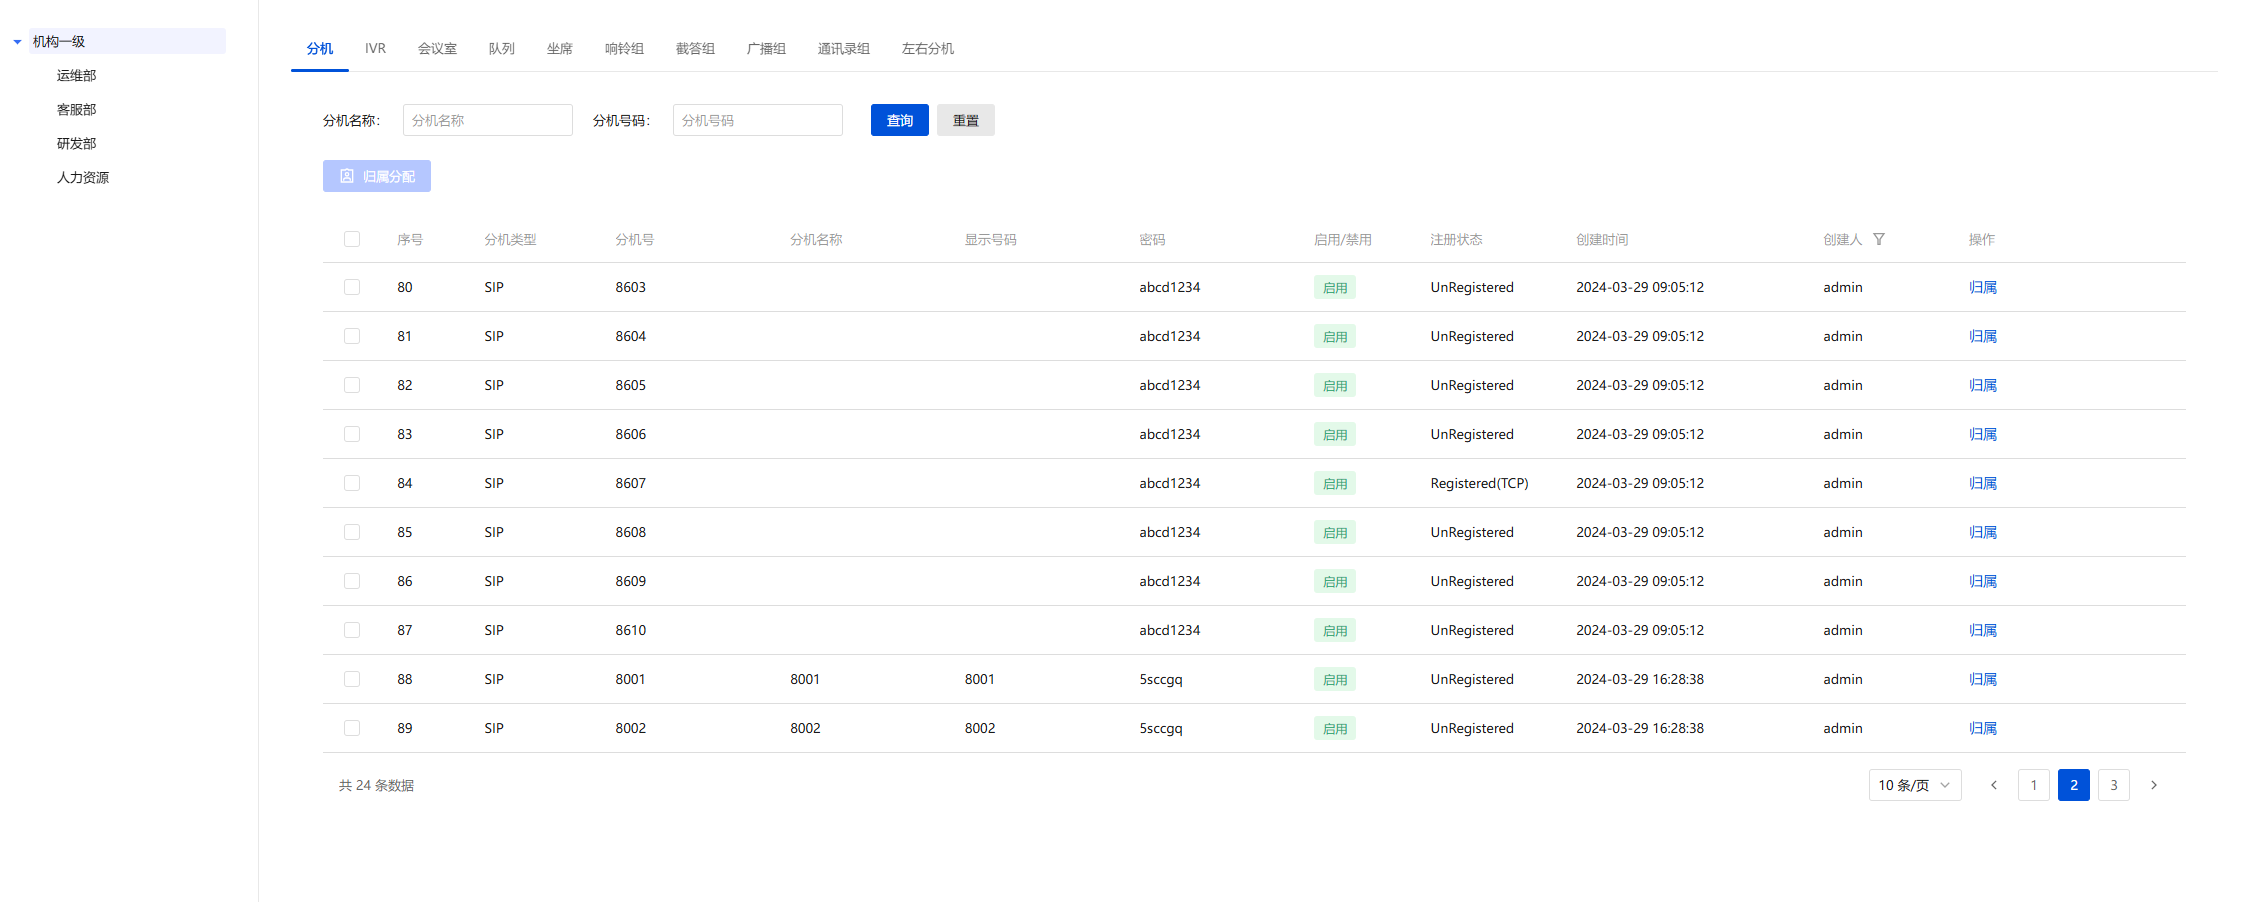Click 归属 link for extension 8001
This screenshot has height=902, width=2242.
(x=1982, y=679)
